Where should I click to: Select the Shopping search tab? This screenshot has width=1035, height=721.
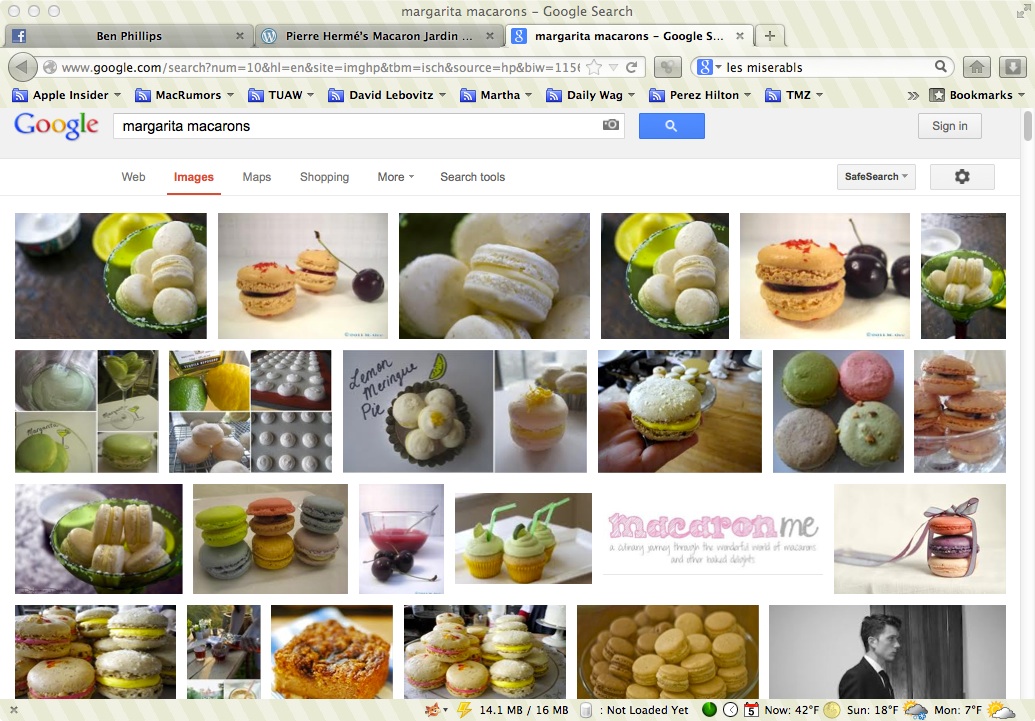[x=324, y=177]
